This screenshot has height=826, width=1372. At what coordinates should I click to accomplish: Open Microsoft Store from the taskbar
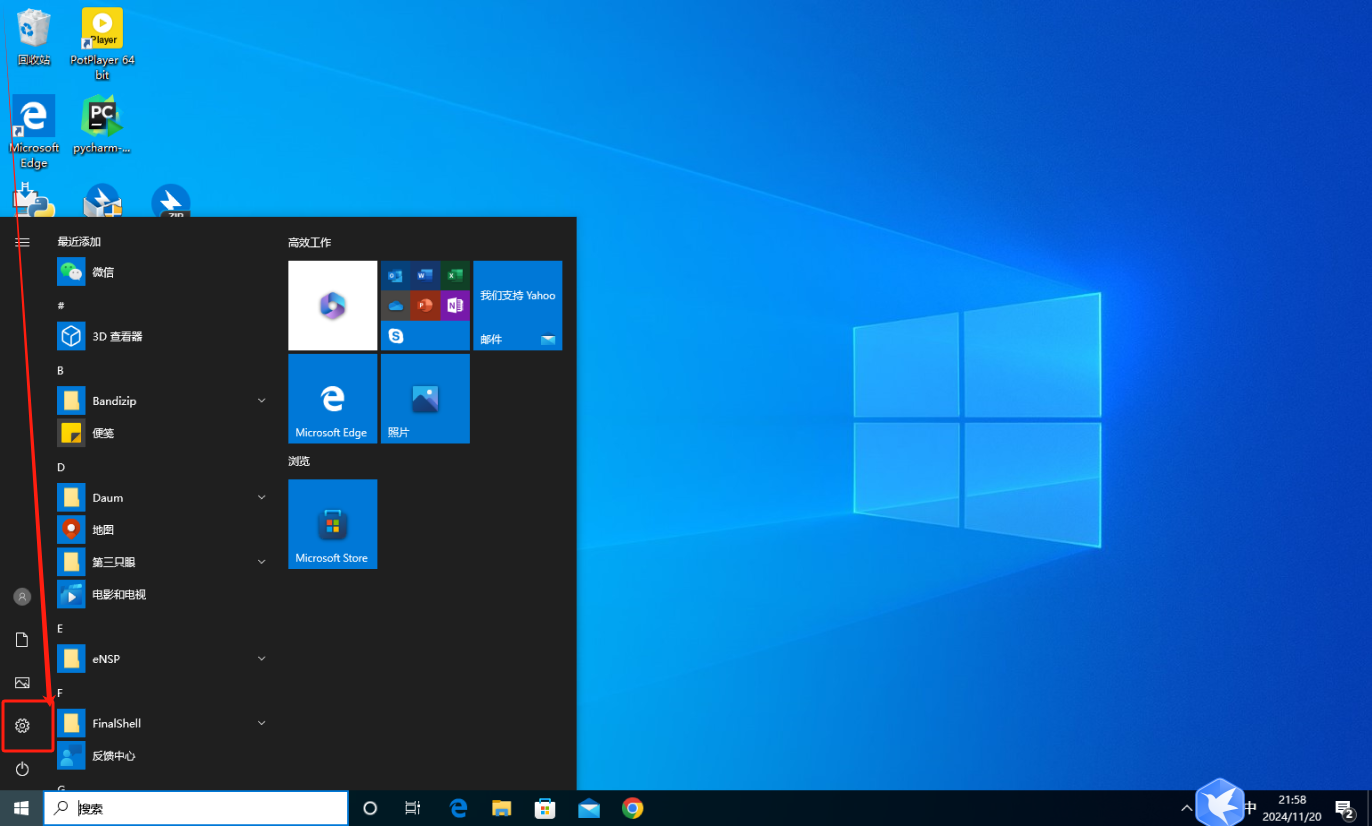click(x=545, y=808)
